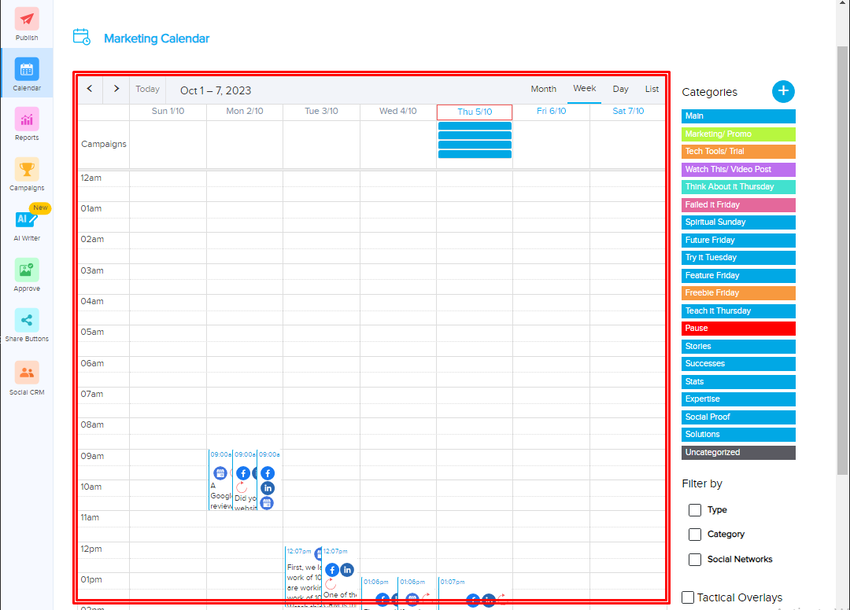The width and height of the screenshot is (850, 610).
Task: Open Reports from the sidebar
Action: tap(27, 120)
